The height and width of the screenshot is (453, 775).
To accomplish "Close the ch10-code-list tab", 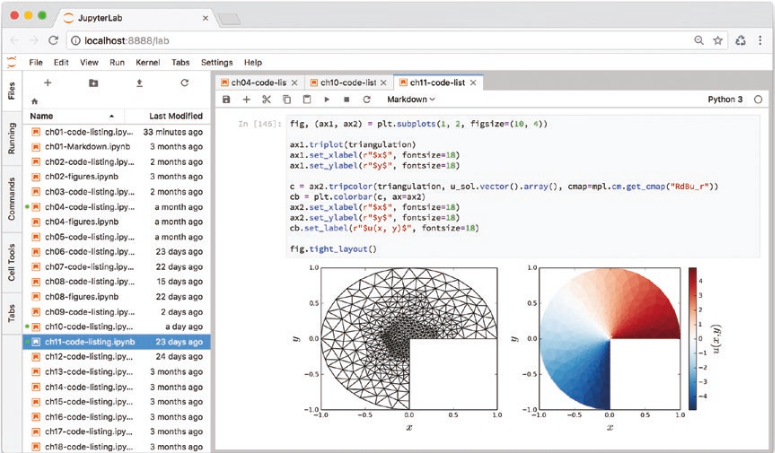I will tap(385, 82).
